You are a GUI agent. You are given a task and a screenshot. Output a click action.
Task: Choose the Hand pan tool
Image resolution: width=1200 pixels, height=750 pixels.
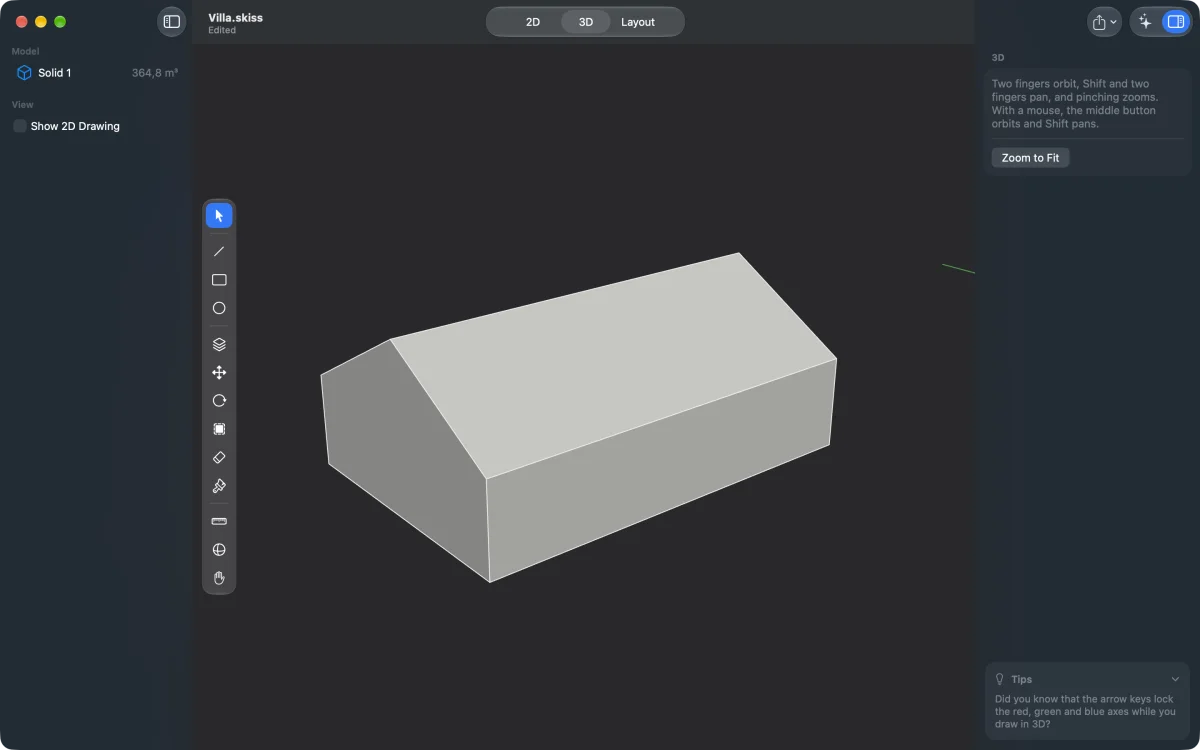point(219,578)
